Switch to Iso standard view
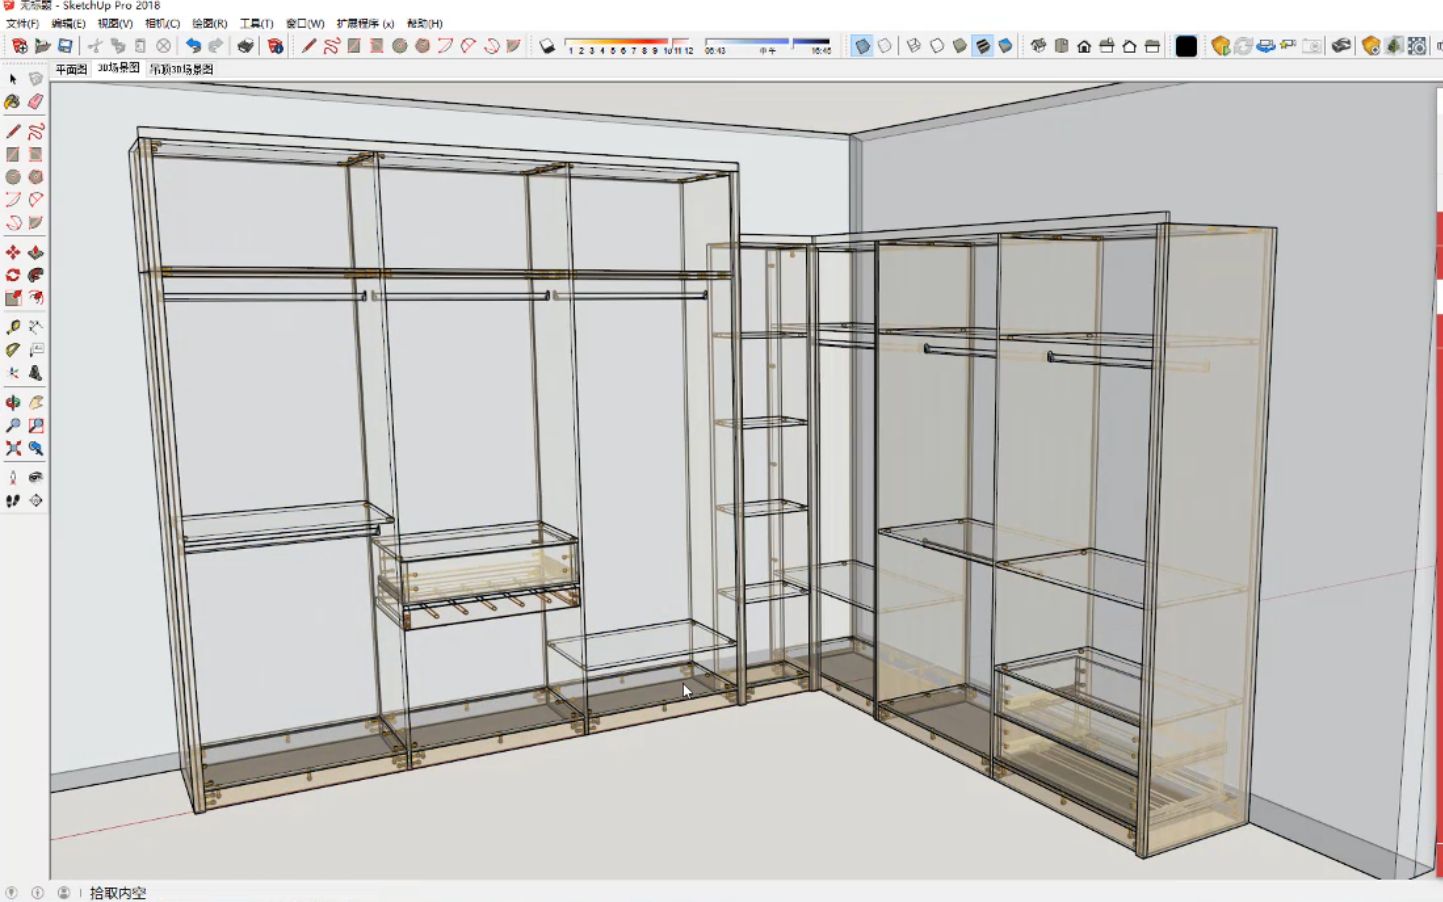 tap(1038, 46)
